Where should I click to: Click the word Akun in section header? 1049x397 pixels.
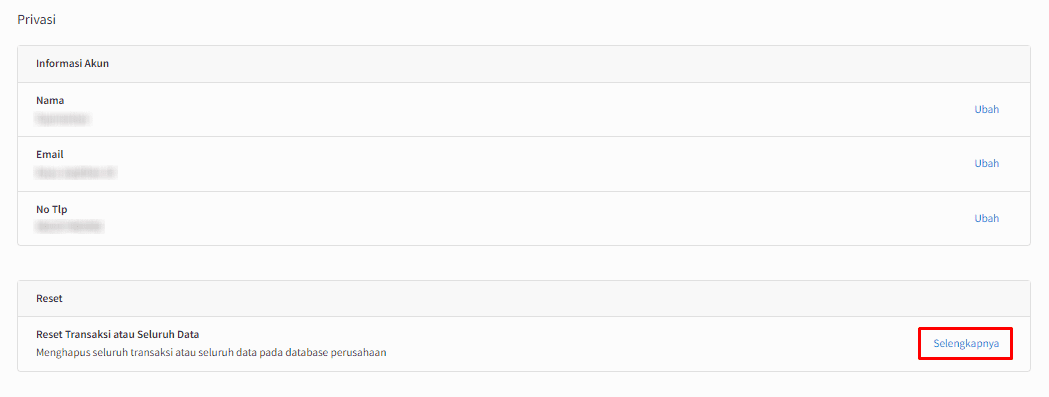98,64
